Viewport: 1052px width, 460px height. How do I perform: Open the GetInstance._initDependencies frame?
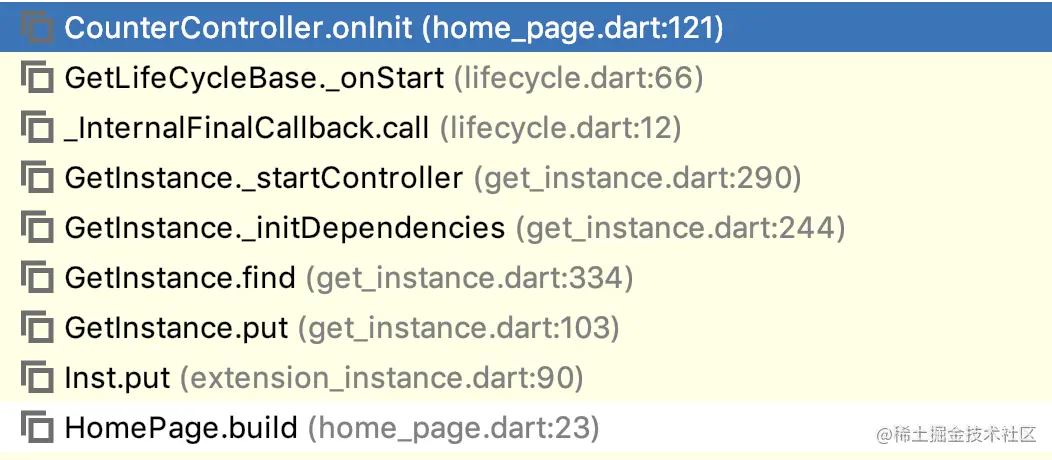[x=285, y=228]
